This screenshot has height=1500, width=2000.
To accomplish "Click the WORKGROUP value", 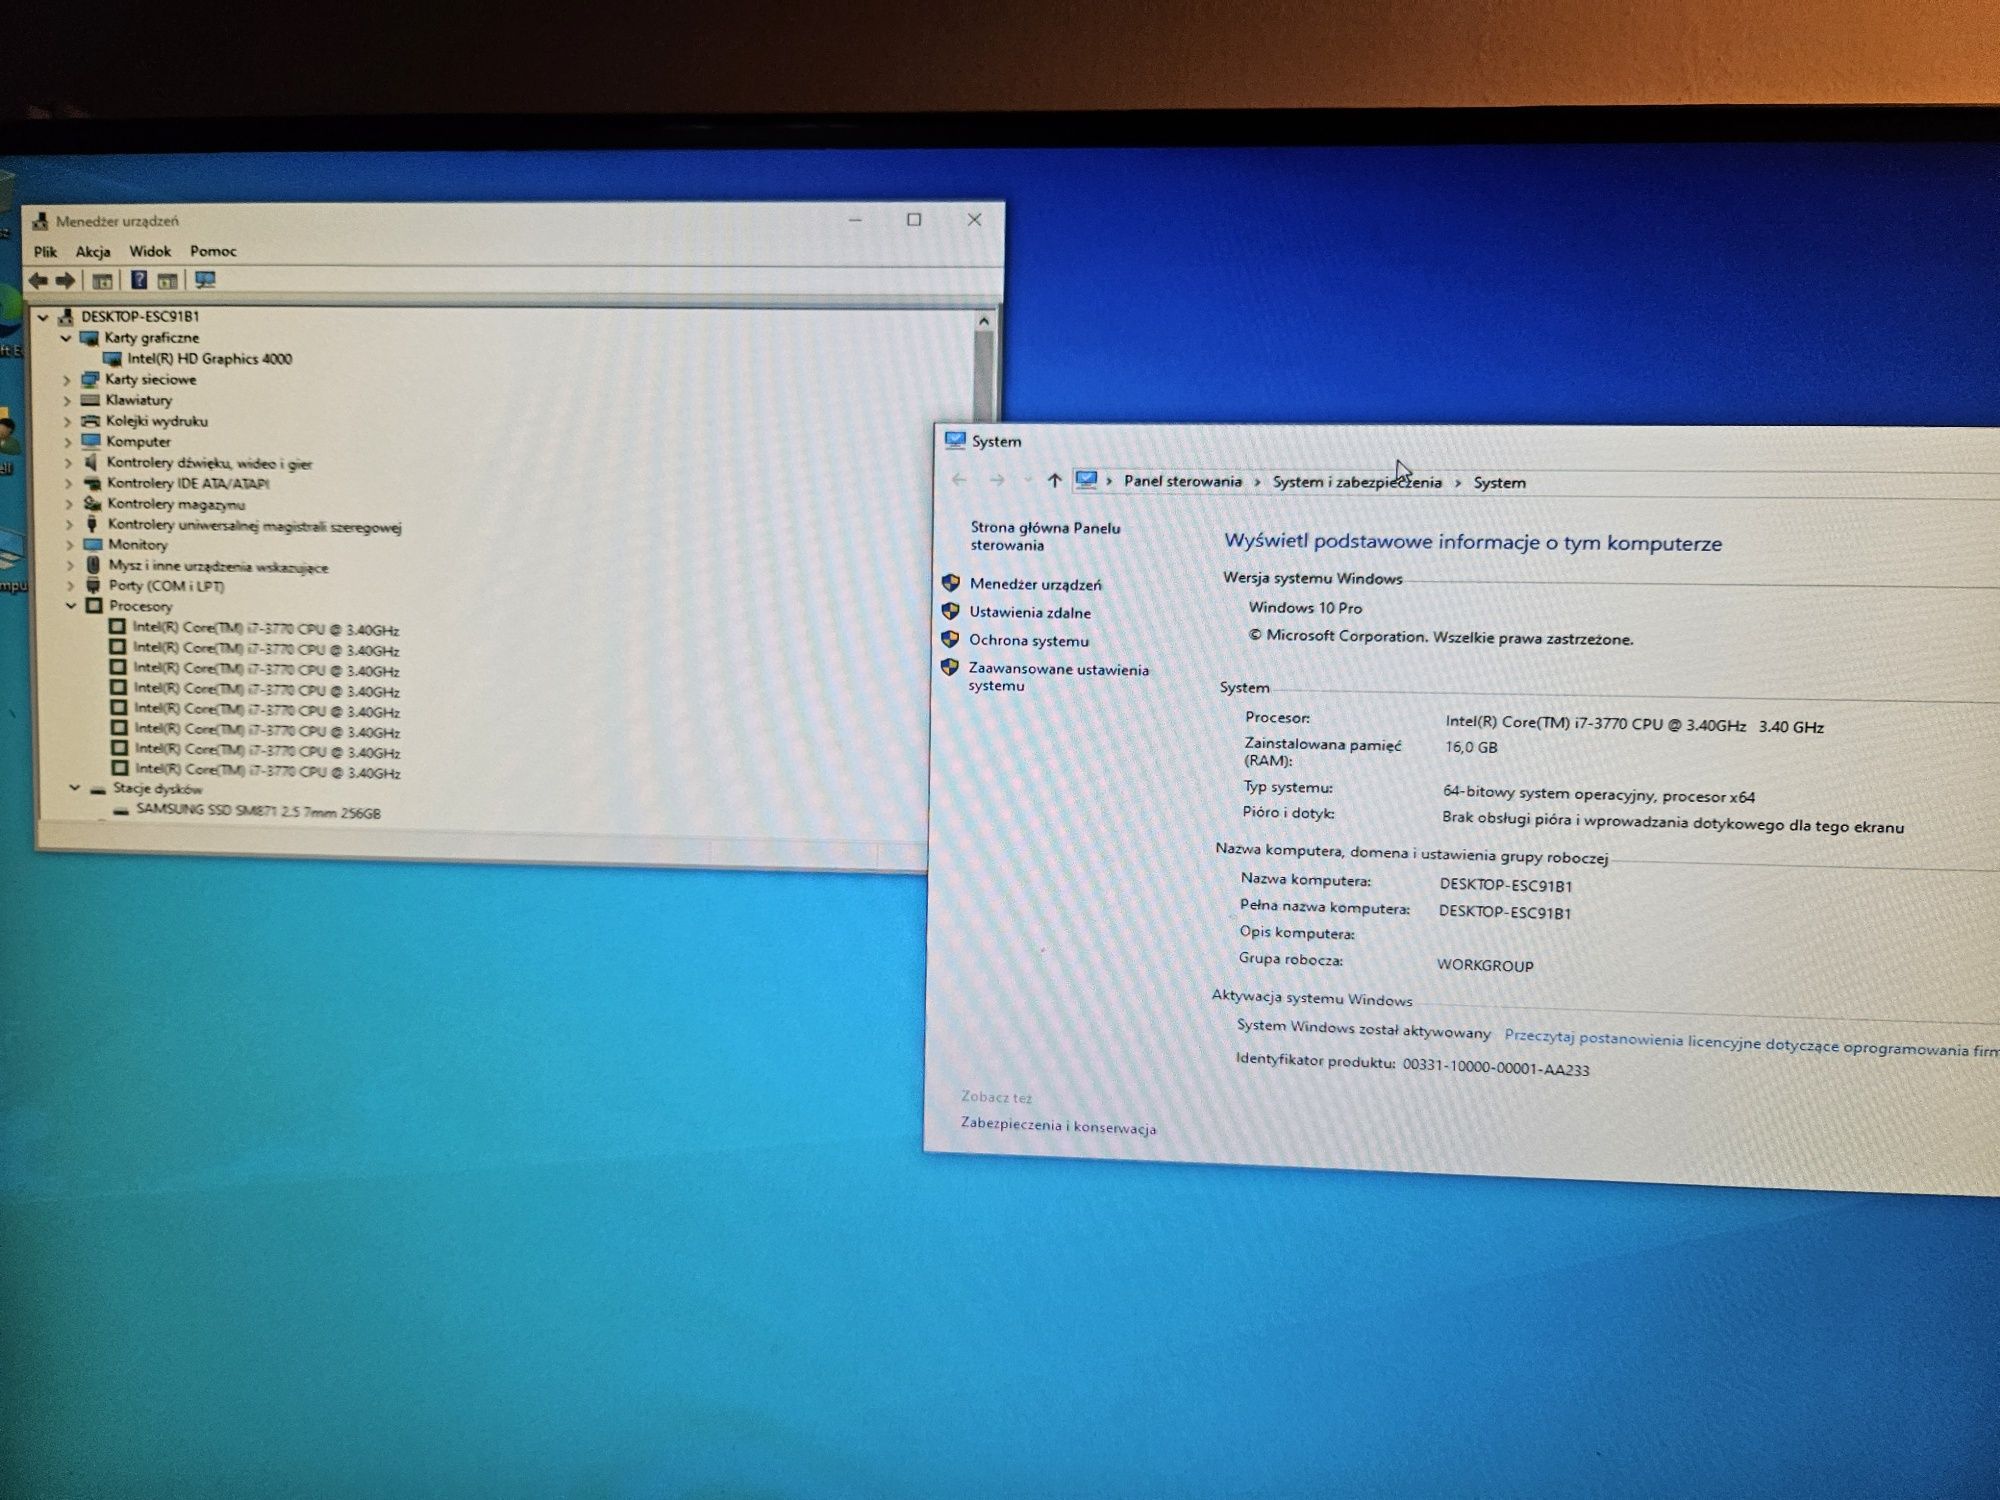I will [1485, 964].
